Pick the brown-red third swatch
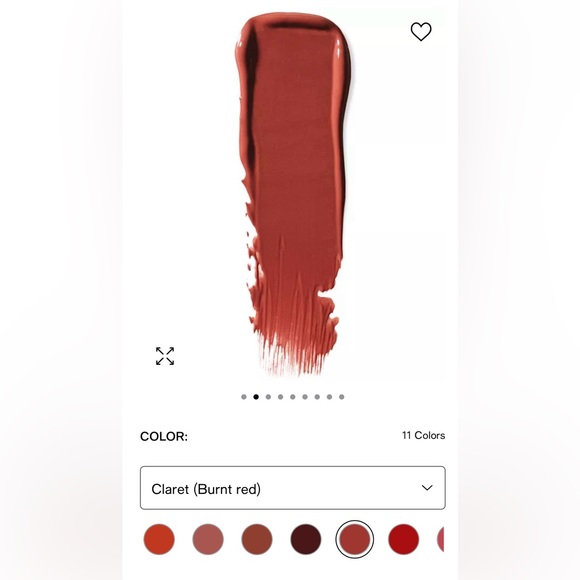Screen dimensions: 580x580 click(257, 539)
